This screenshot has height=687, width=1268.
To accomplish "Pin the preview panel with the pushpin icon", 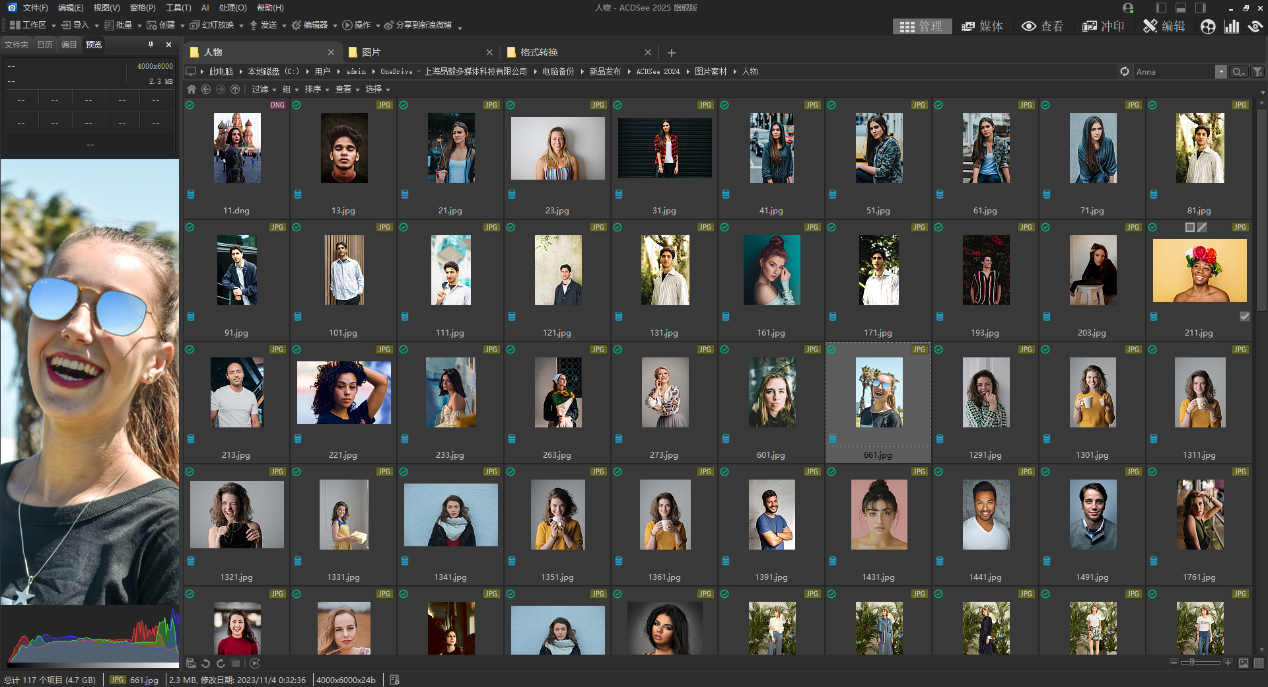I will click(151, 45).
